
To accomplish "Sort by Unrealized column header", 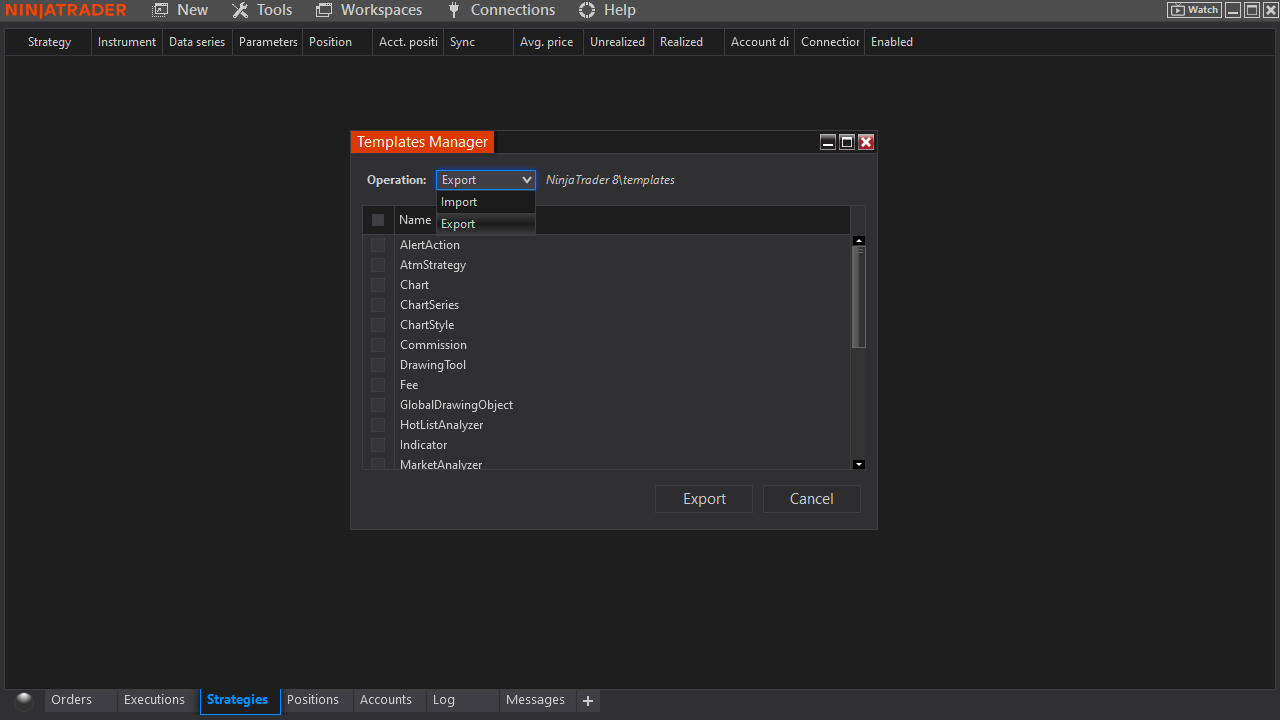I will click(618, 42).
